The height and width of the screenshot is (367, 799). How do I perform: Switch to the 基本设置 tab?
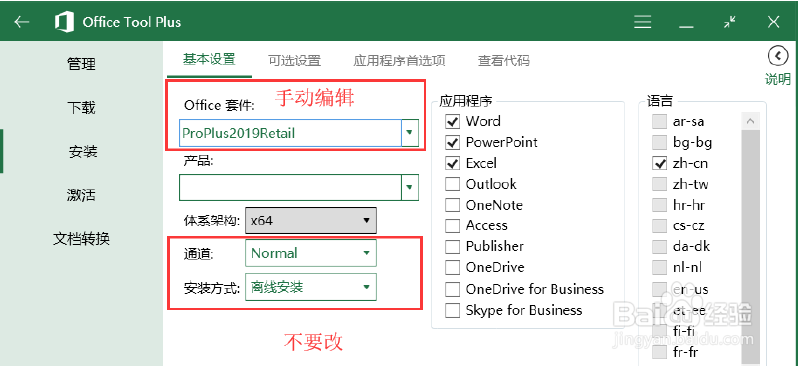209,60
